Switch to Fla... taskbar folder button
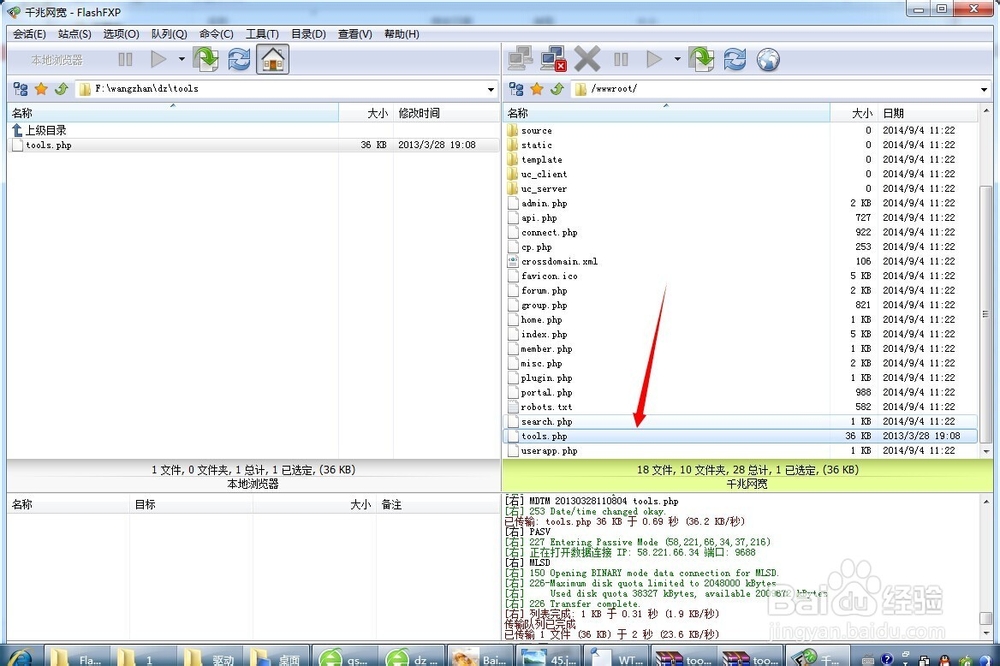This screenshot has width=1000, height=666. (x=79, y=659)
